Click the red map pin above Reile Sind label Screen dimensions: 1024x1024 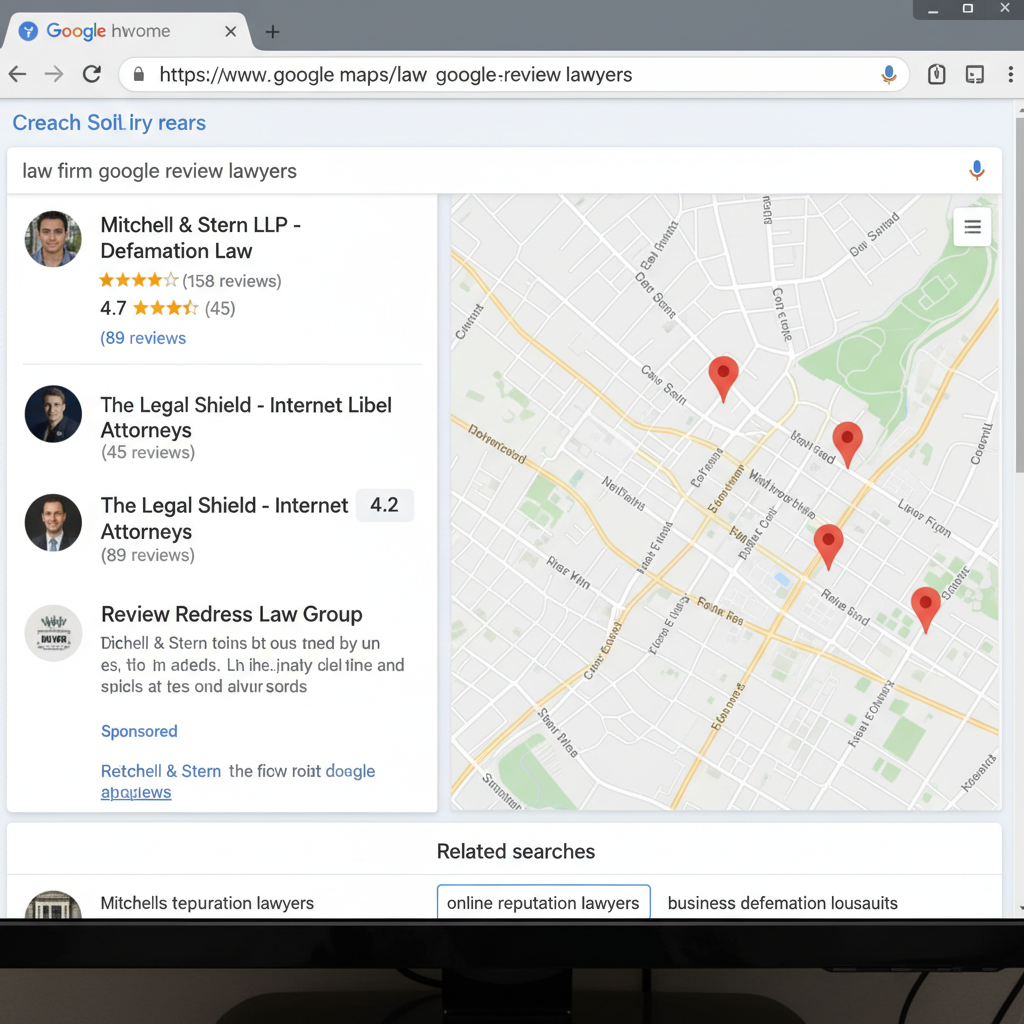click(x=828, y=547)
